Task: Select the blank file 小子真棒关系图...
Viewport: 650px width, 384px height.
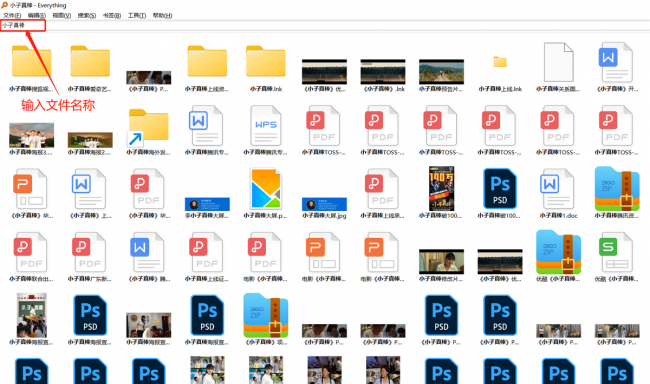Action: [x=558, y=62]
